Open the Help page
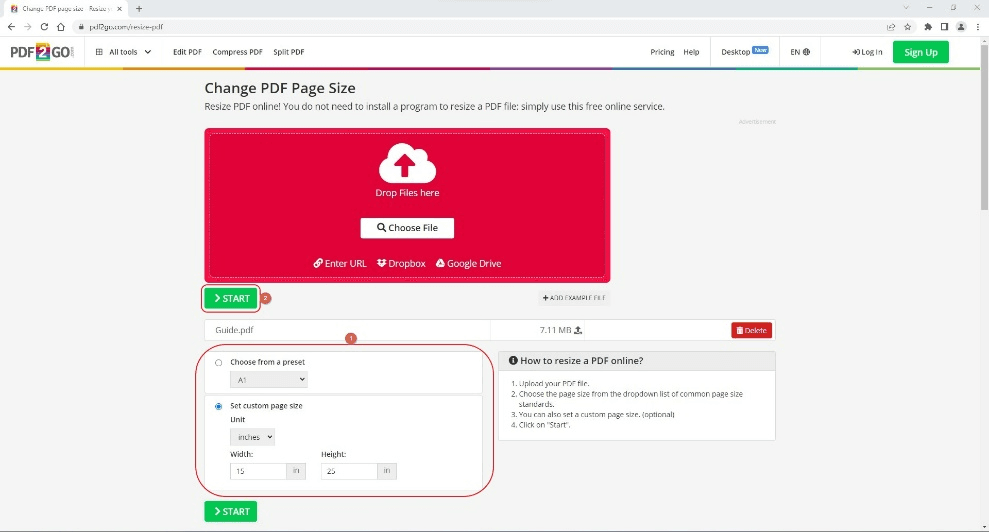Image resolution: width=989 pixels, height=532 pixels. [x=691, y=52]
